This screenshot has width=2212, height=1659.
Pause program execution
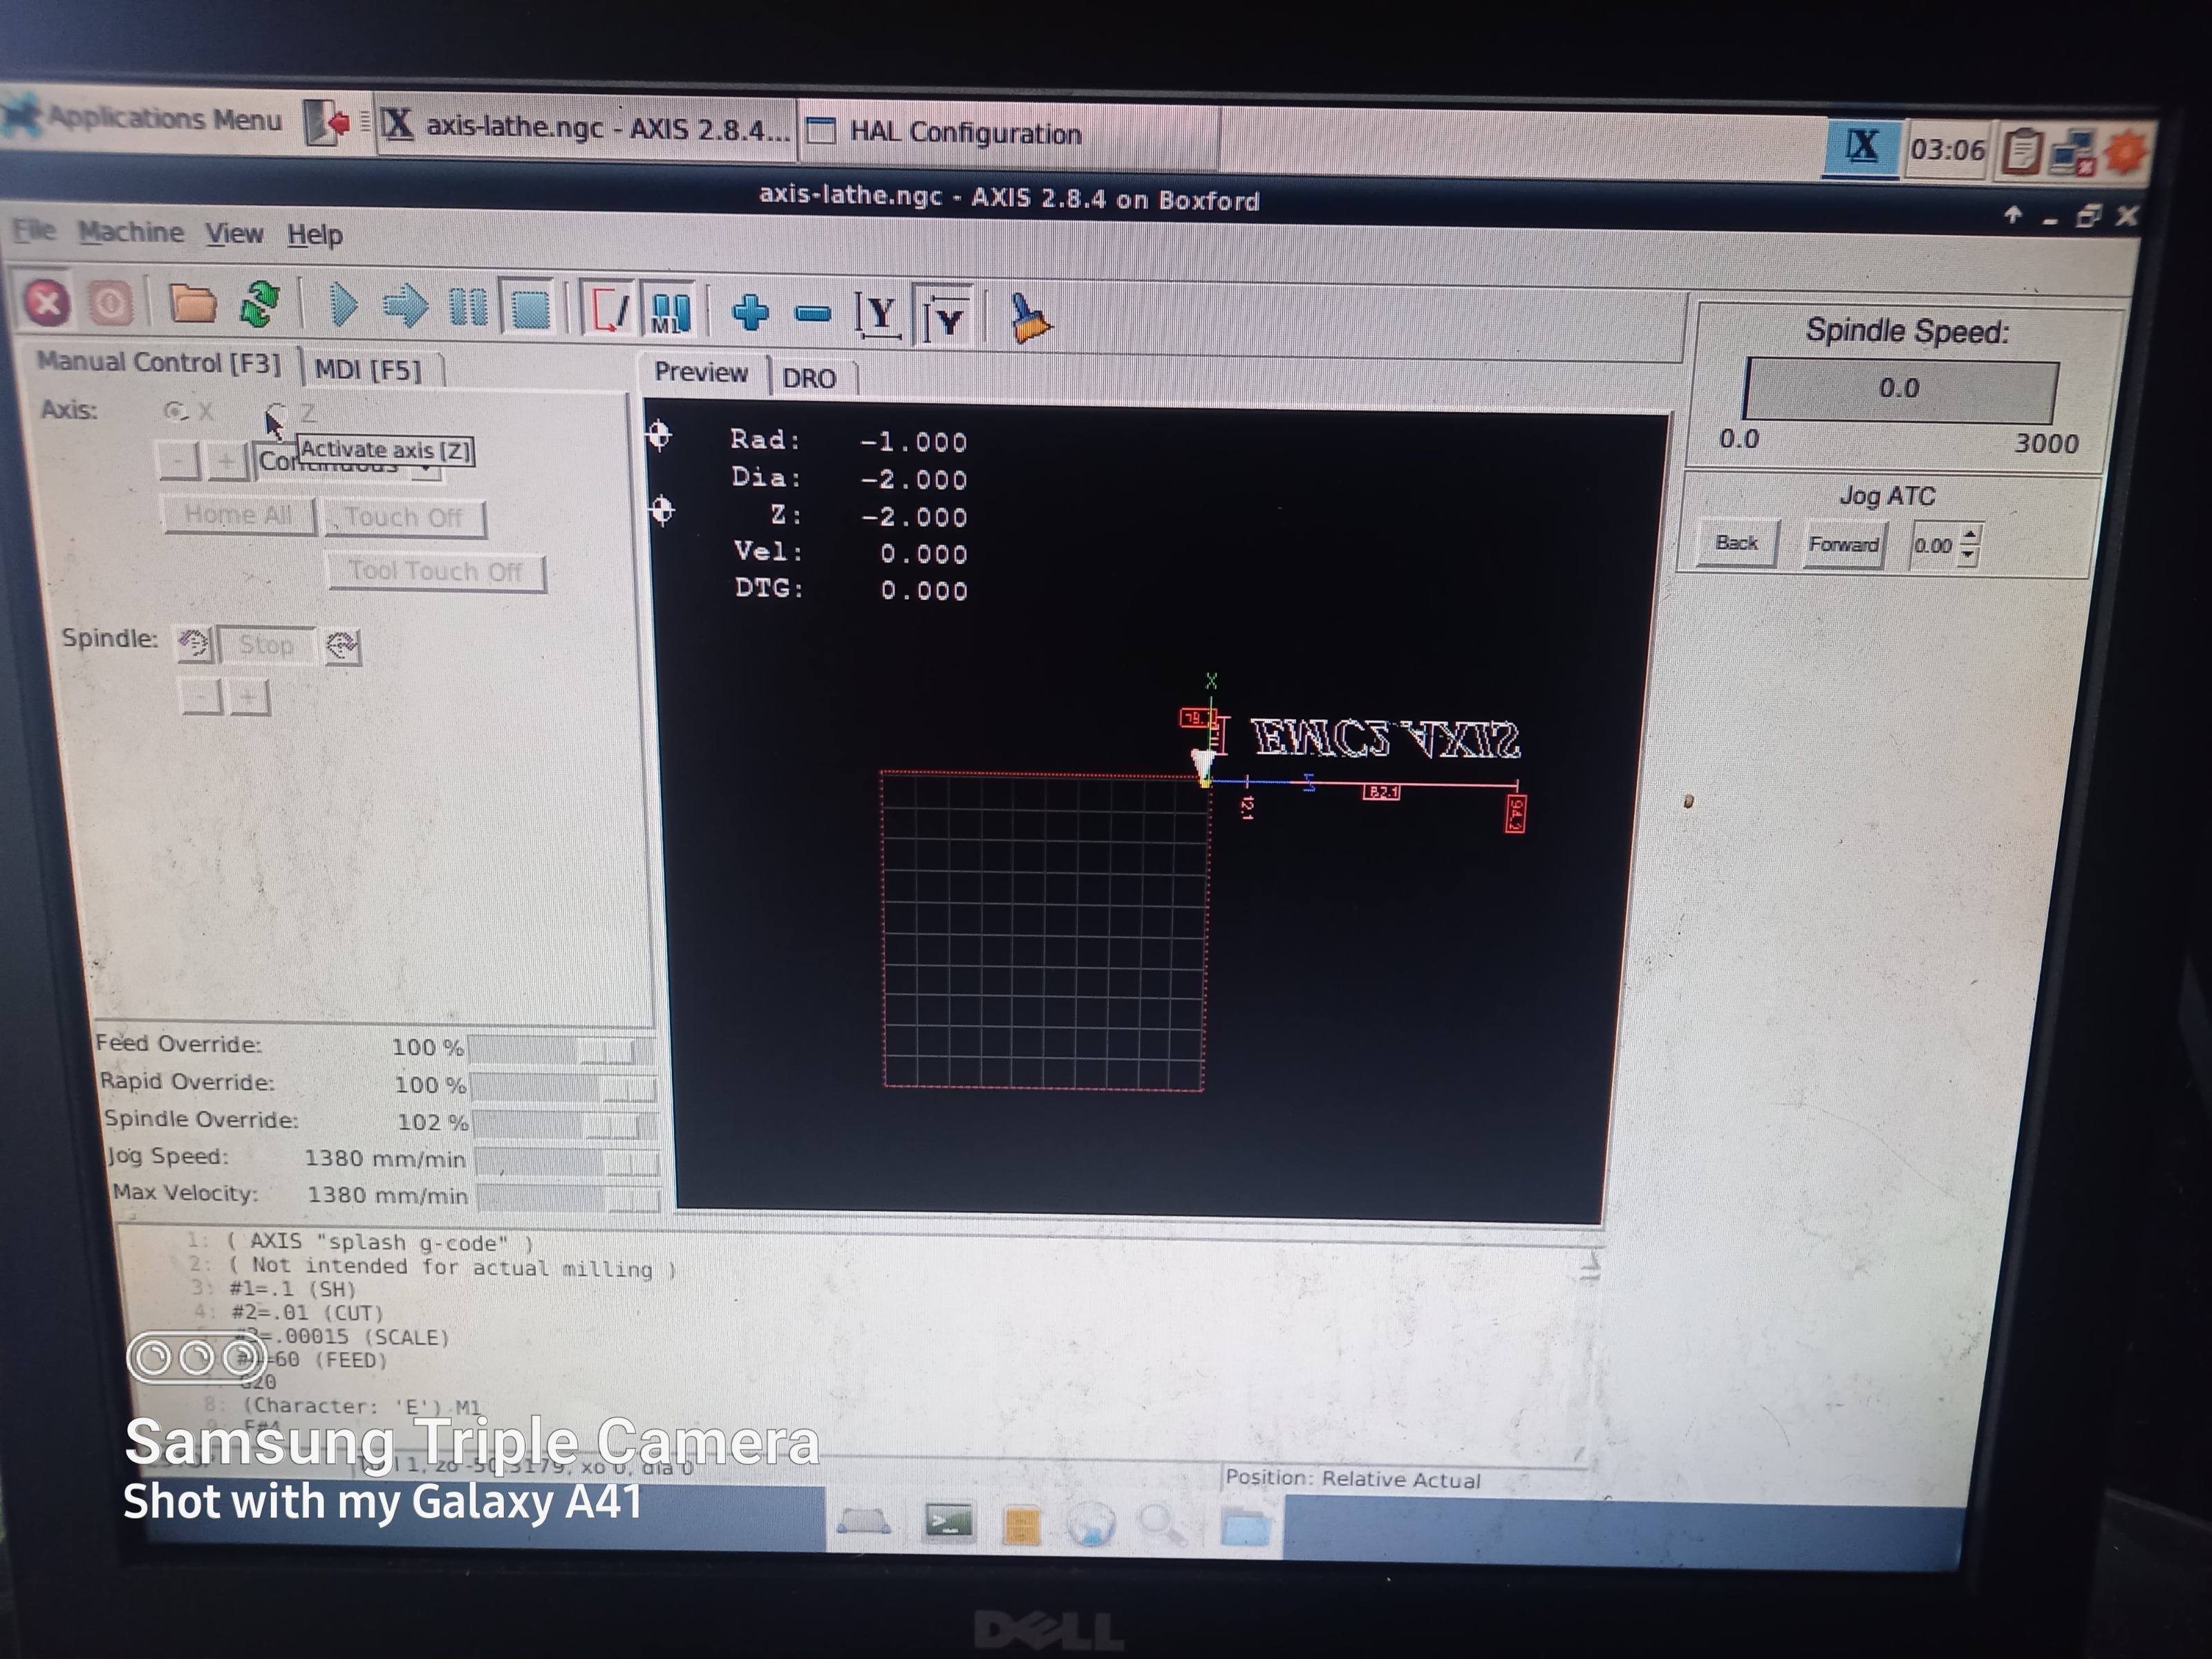(x=467, y=308)
